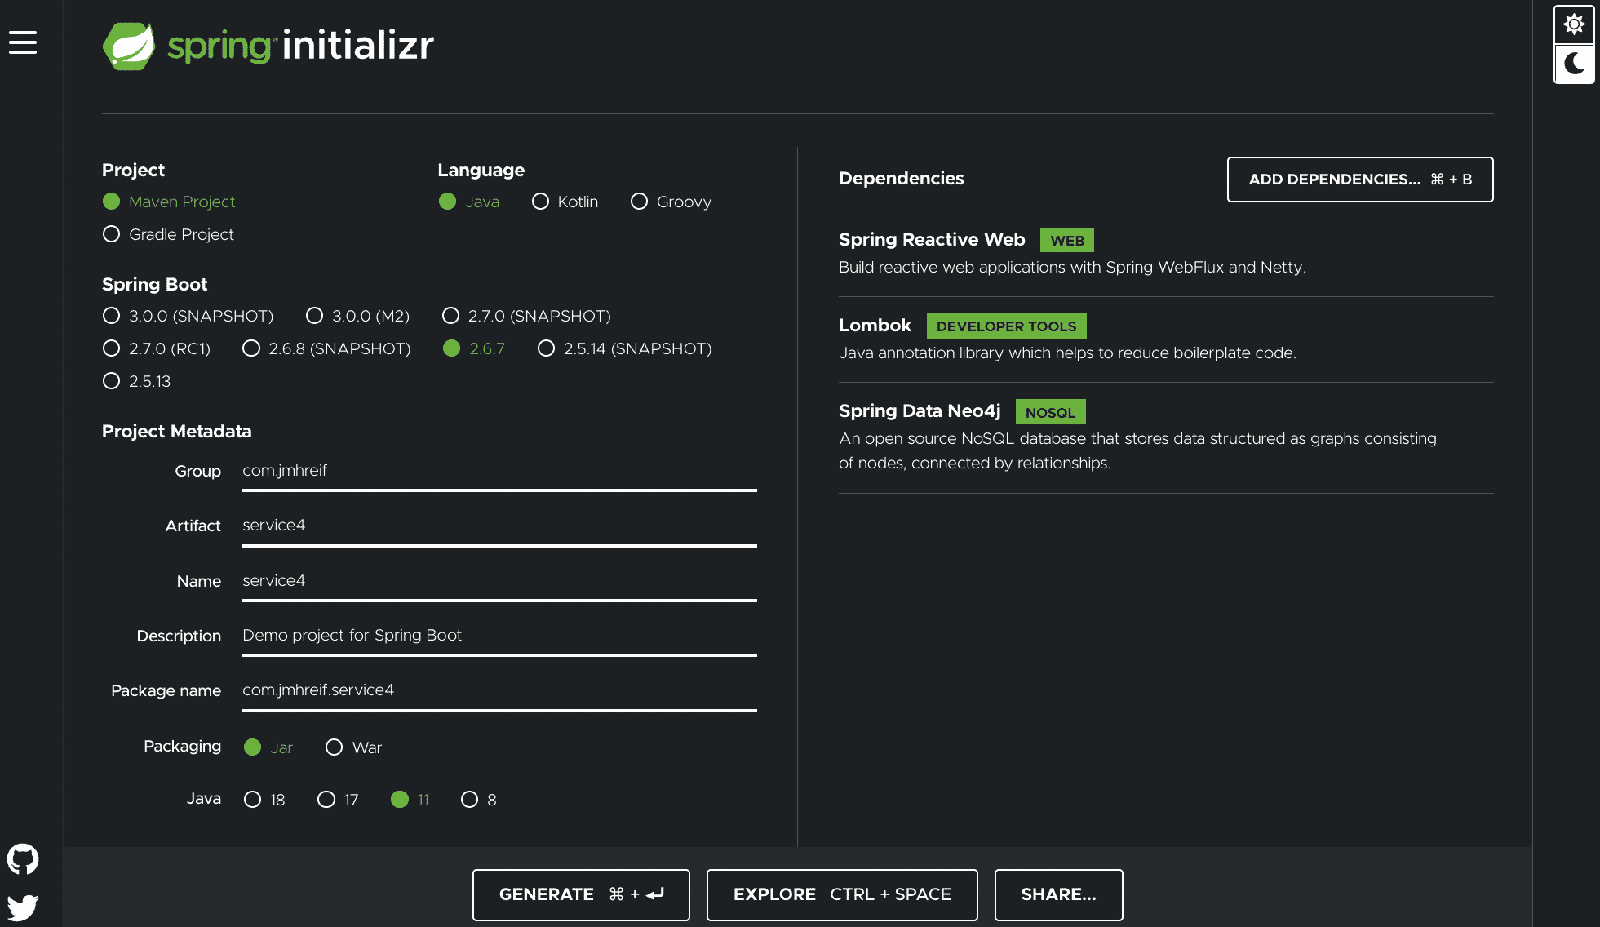Click the Packaging label
The height and width of the screenshot is (927, 1600).
click(x=182, y=747)
